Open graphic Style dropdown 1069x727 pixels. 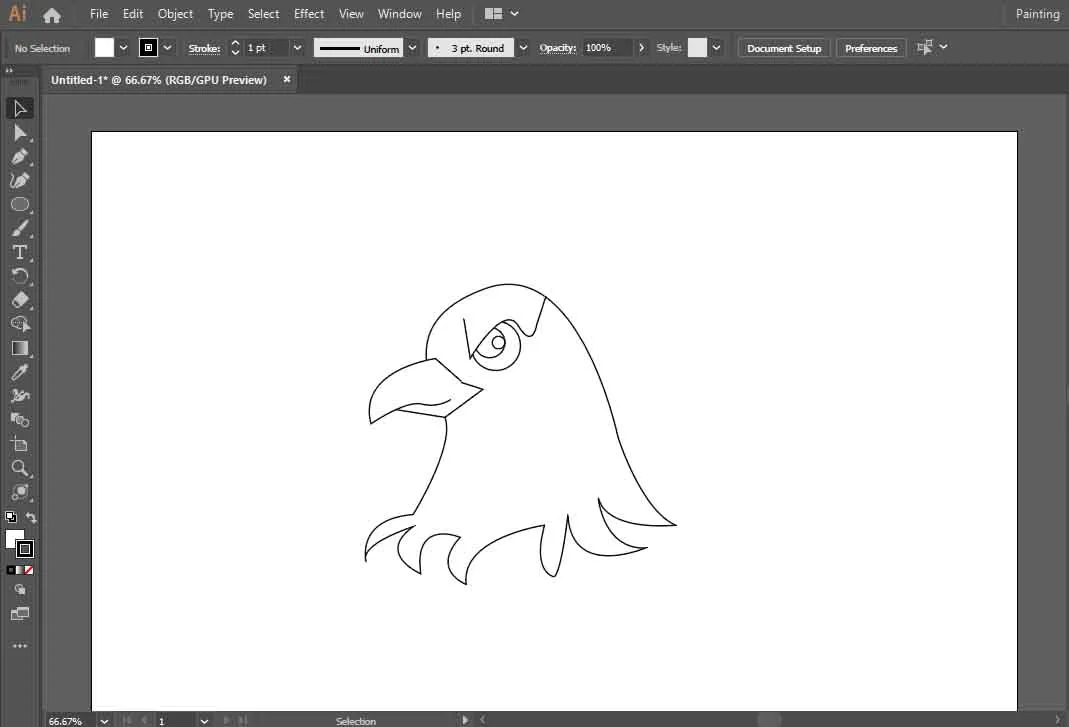point(717,48)
